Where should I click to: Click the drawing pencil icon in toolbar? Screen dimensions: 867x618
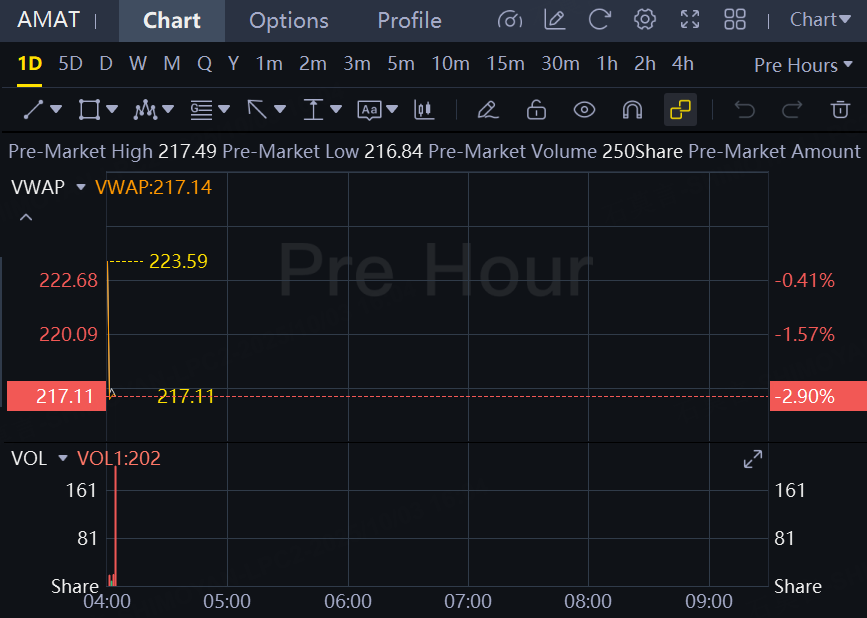488,109
